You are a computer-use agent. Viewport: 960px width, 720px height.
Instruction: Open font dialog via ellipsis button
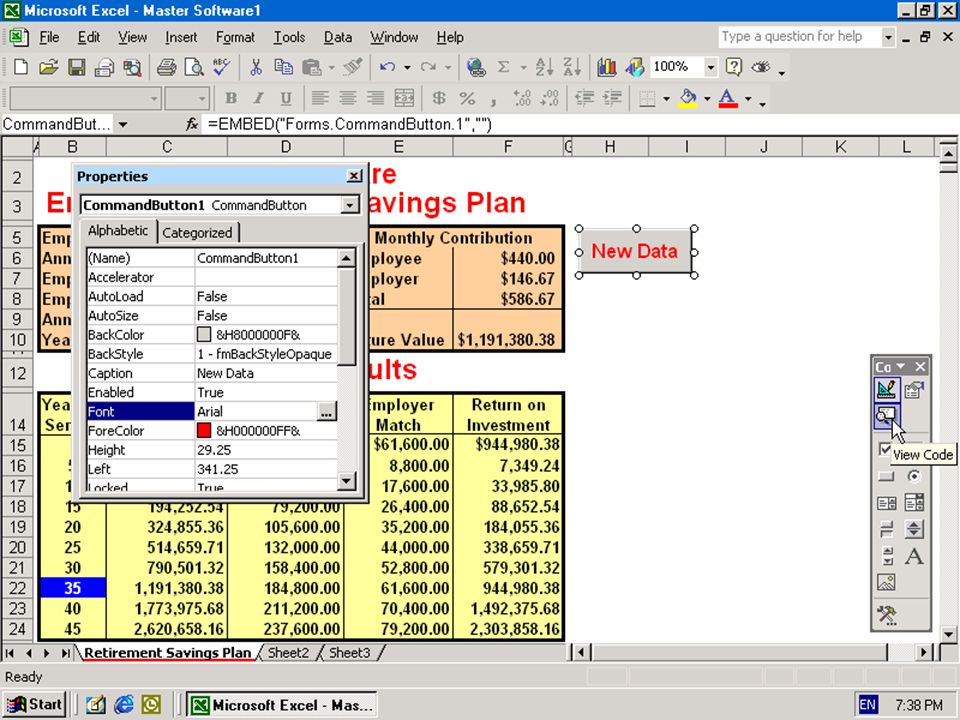coord(326,412)
